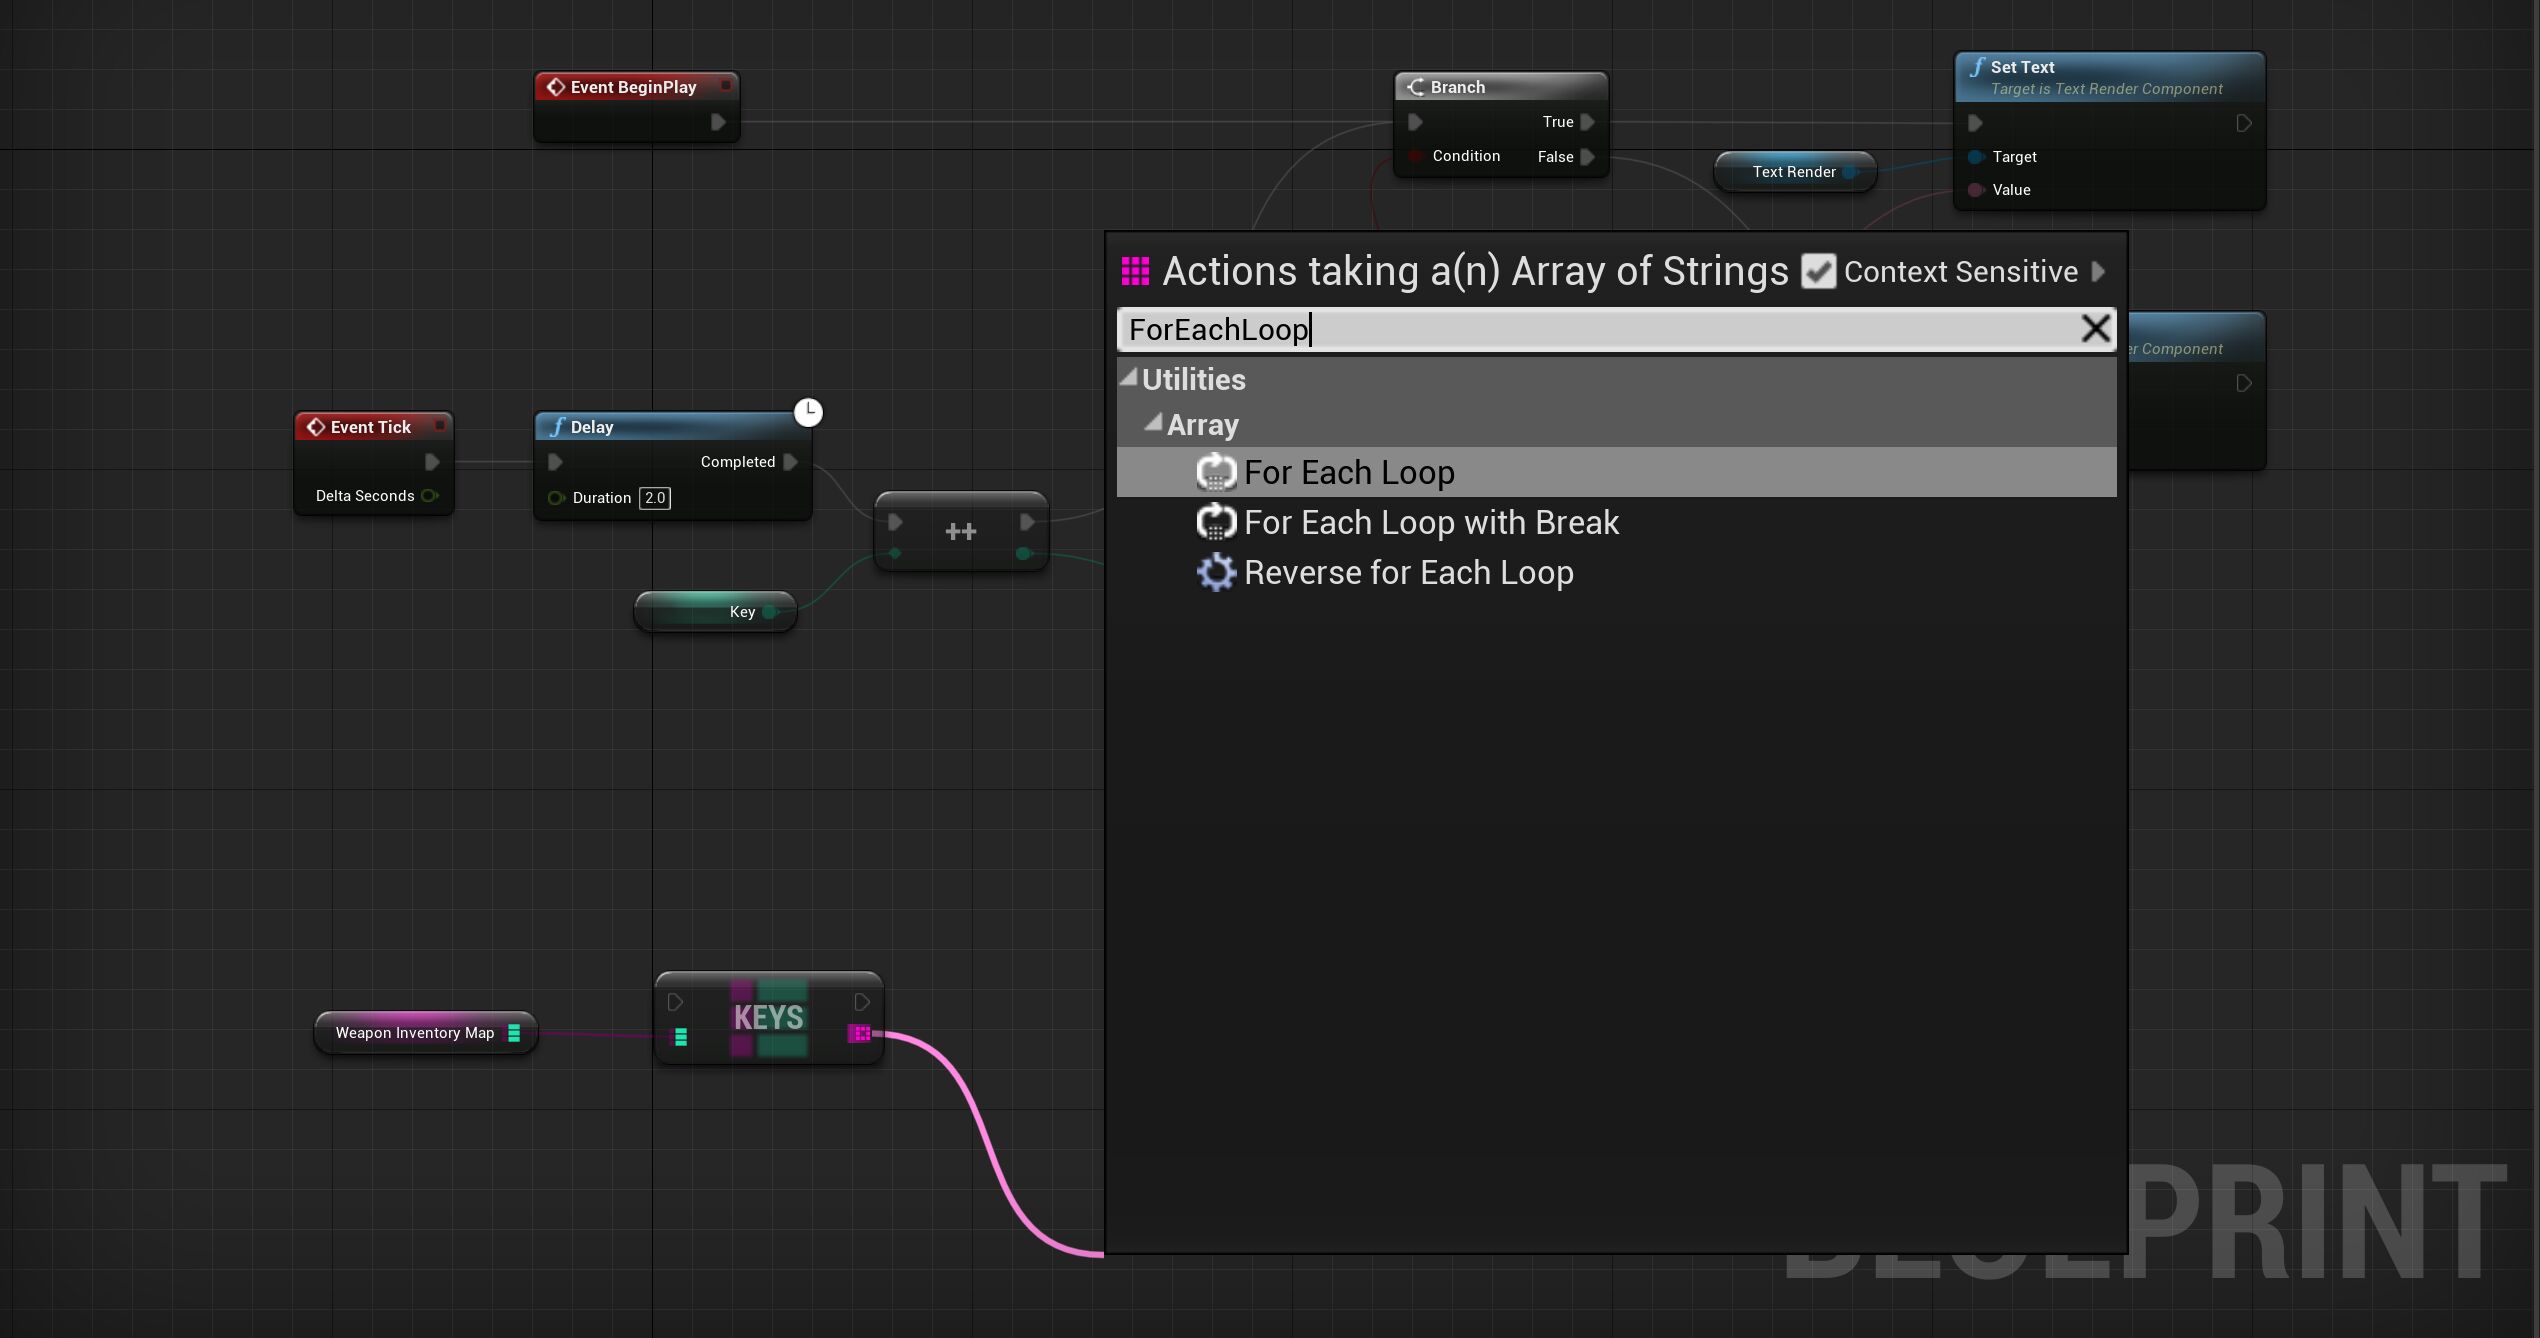
Task: Click the gear icon on Reverse for Each Loop
Action: coord(1216,572)
